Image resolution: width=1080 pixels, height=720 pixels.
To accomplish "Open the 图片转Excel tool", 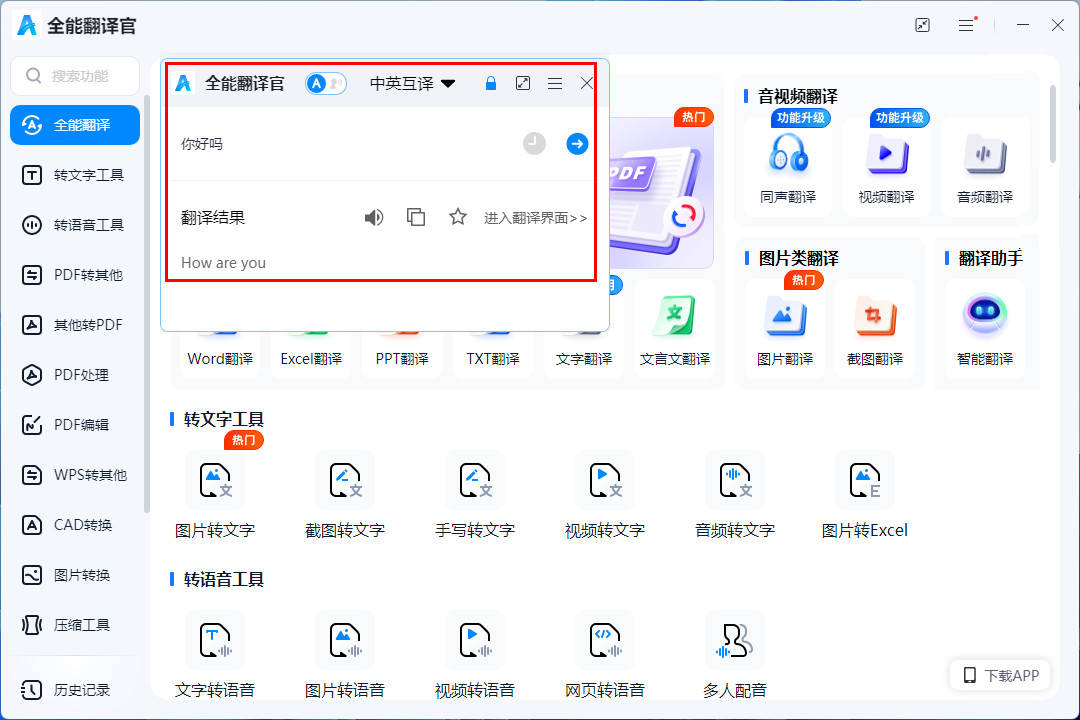I will 865,495.
